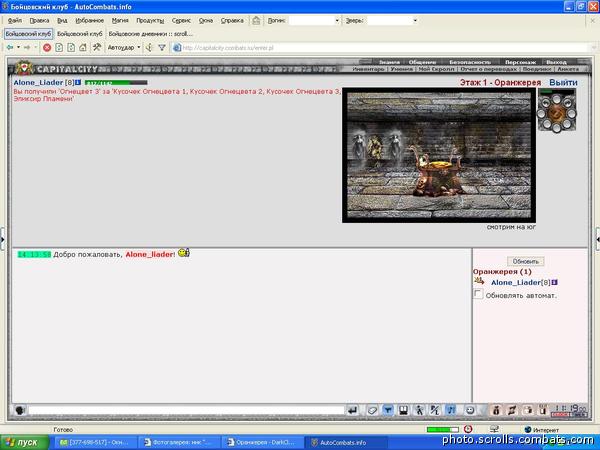Click the send message enter arrow icon
The width and height of the screenshot is (600, 450).
(352, 410)
